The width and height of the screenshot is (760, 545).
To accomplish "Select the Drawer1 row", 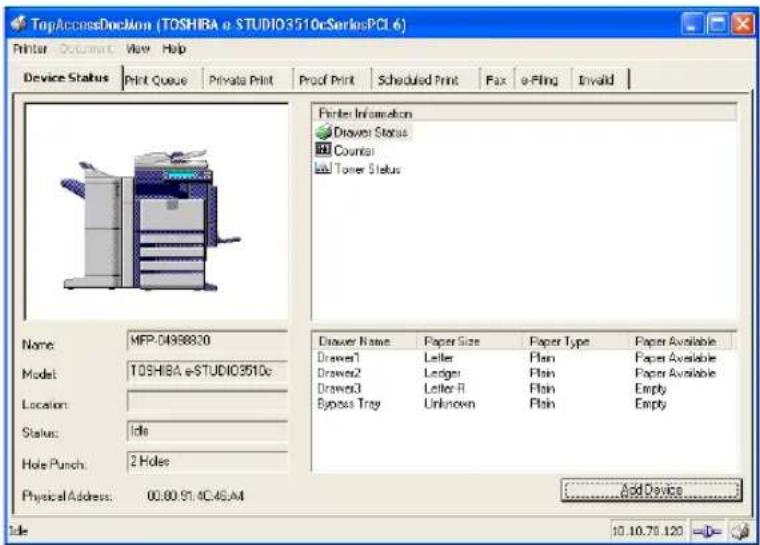I will [523, 358].
